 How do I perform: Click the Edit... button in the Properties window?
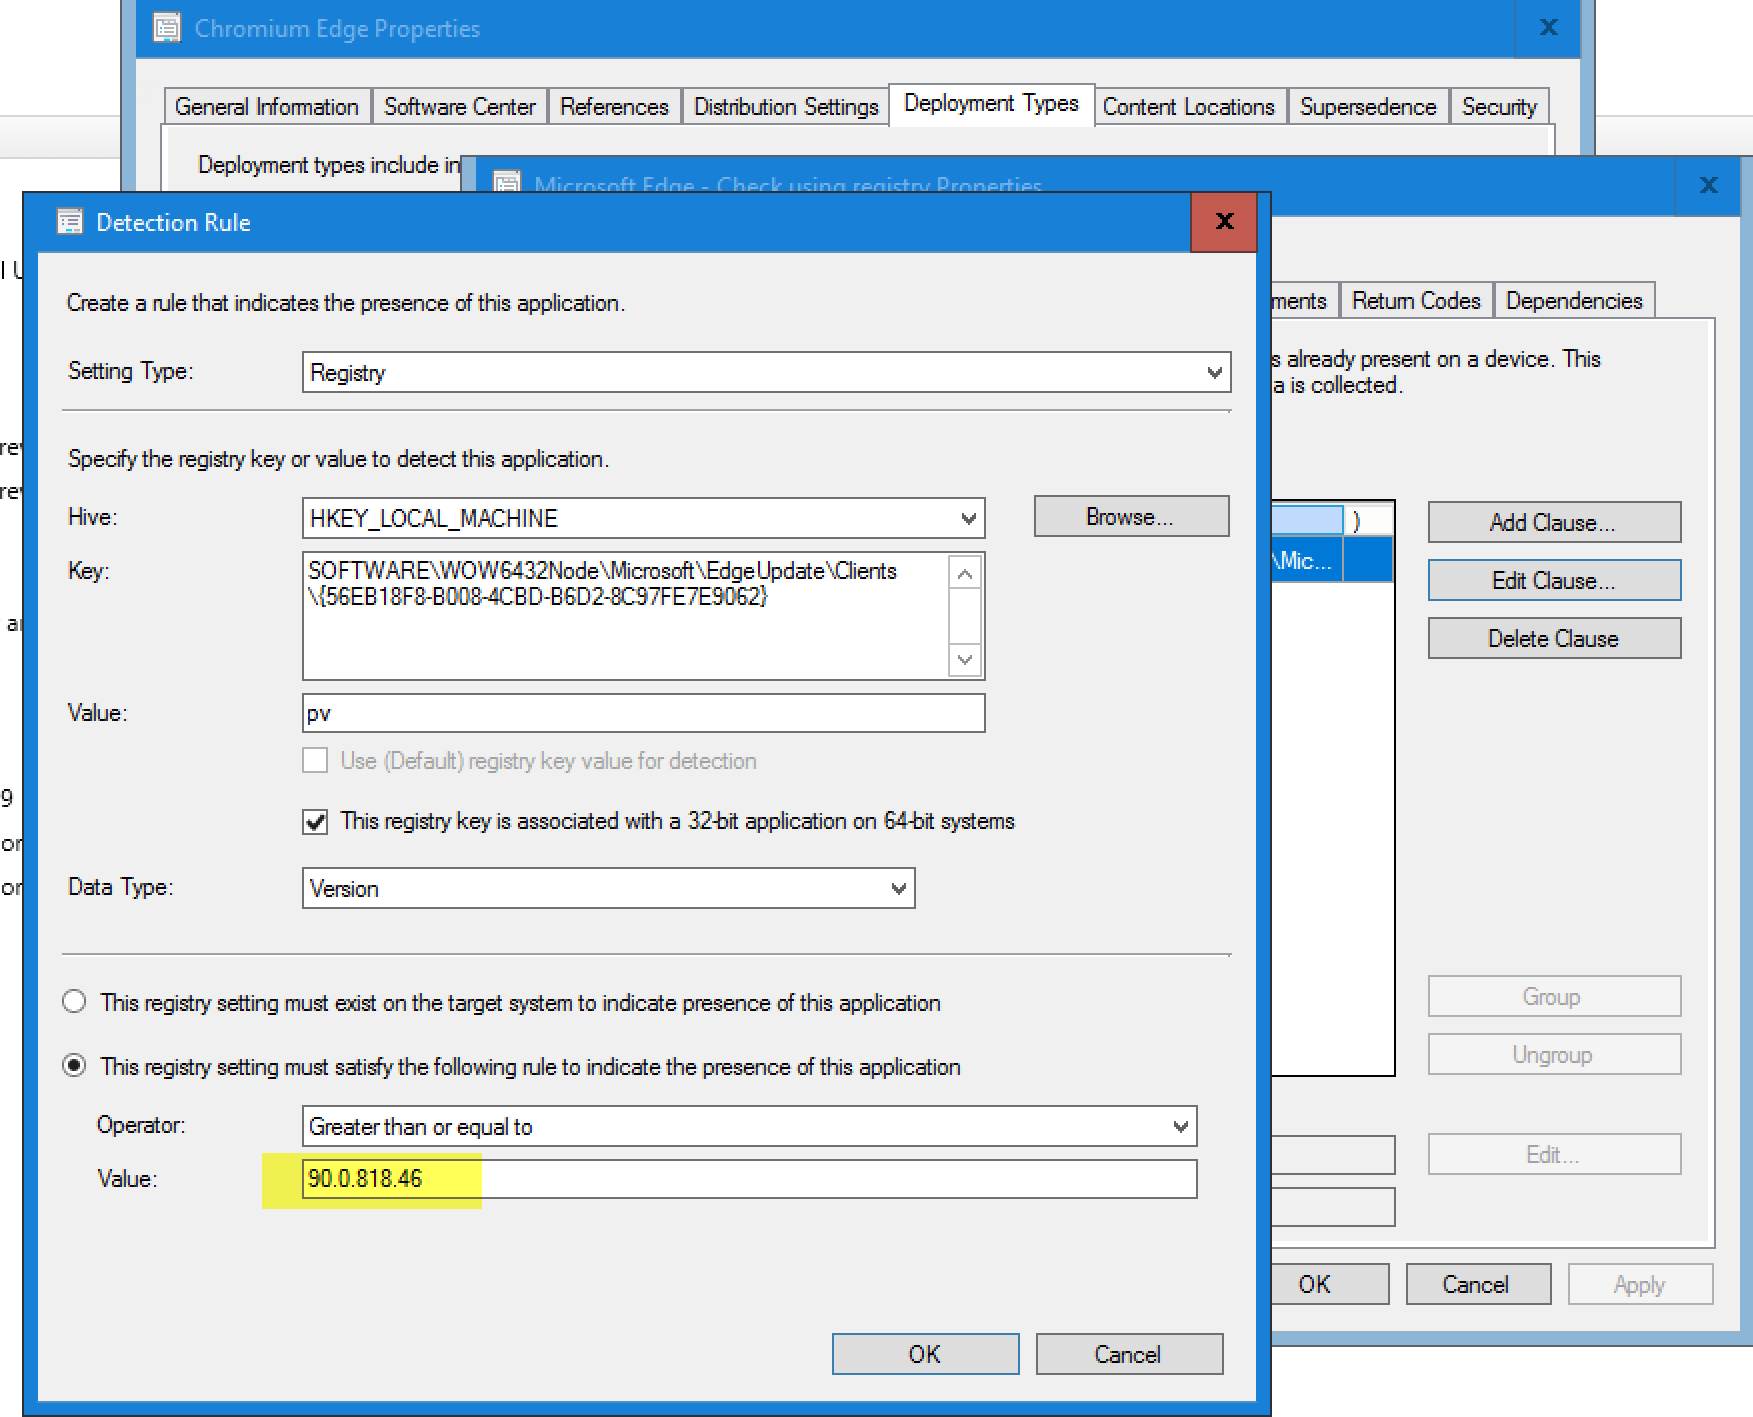coord(1554,1154)
